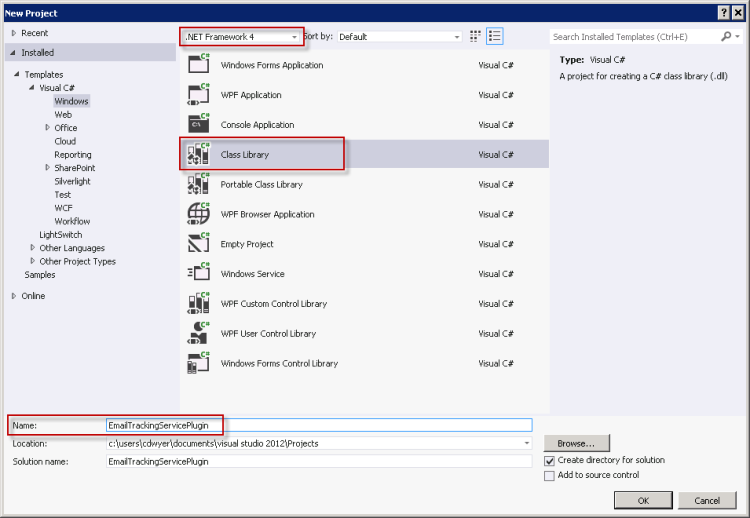The image size is (750, 518).
Task: Click the Cancel button
Action: [x=707, y=500]
